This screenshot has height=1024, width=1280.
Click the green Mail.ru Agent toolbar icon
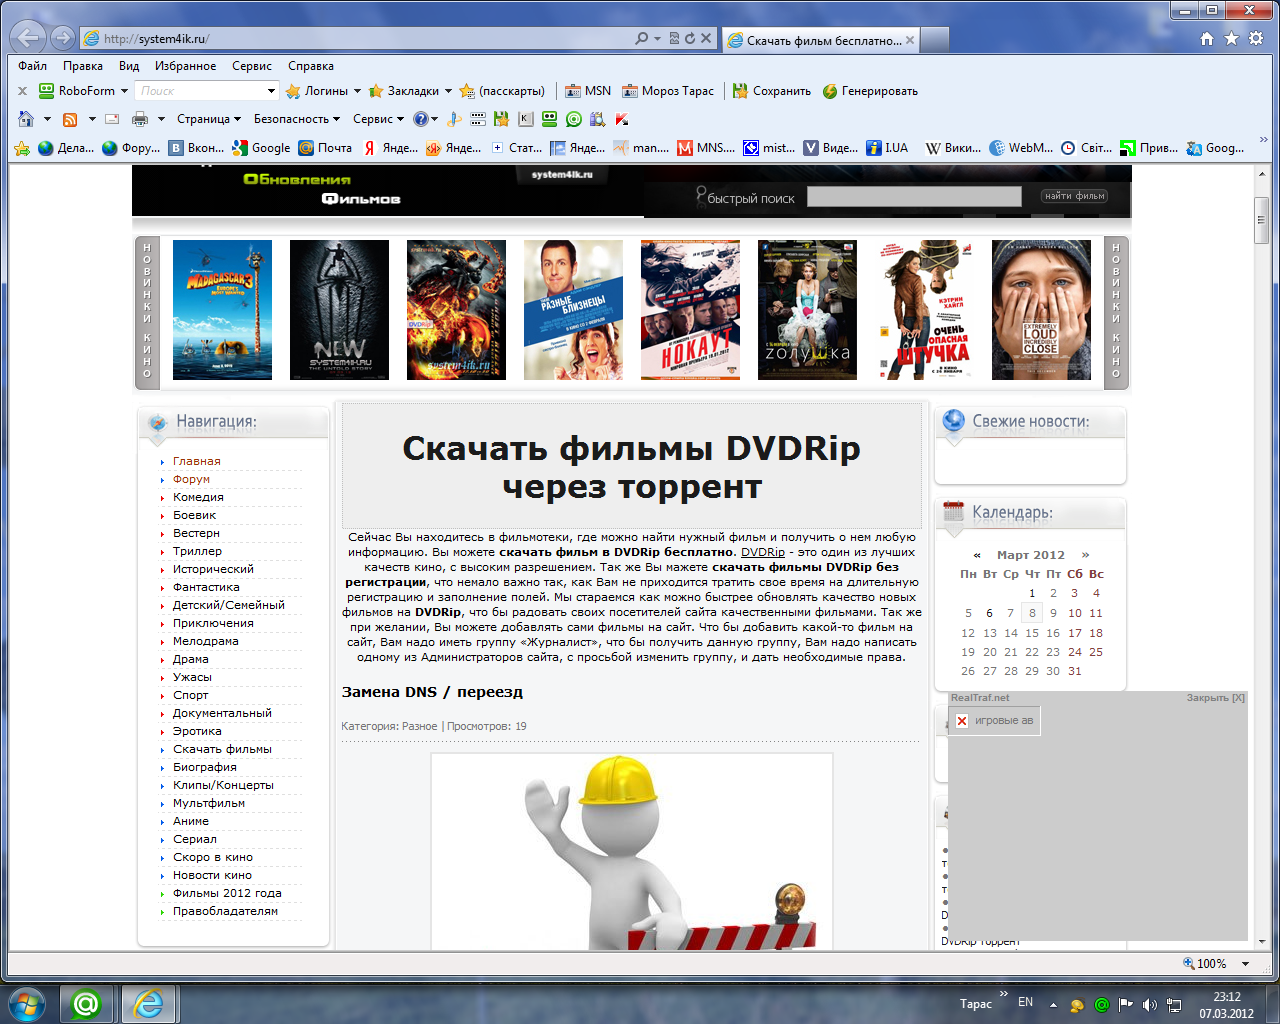pyautogui.click(x=574, y=119)
